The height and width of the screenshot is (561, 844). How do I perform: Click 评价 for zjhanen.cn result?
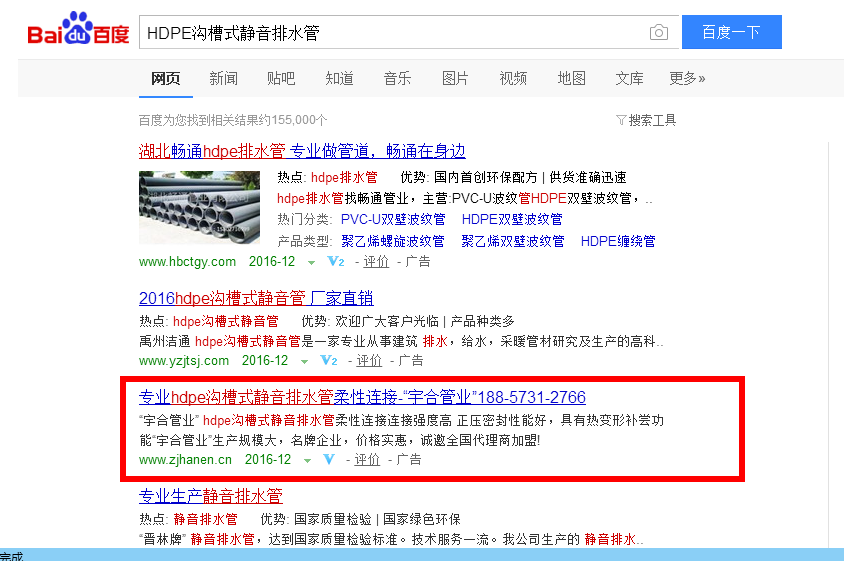(x=367, y=460)
